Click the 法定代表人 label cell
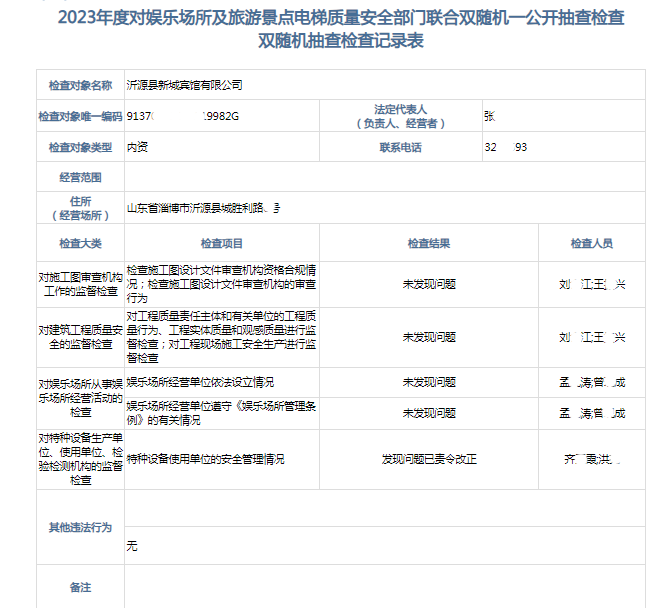The width and height of the screenshot is (659, 608). click(x=400, y=116)
